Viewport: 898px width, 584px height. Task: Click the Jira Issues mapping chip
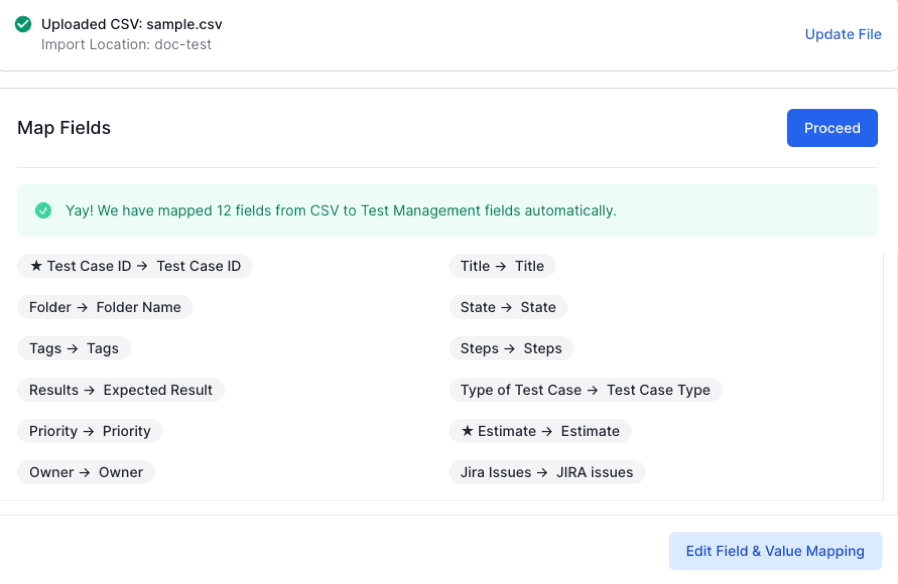pos(547,472)
